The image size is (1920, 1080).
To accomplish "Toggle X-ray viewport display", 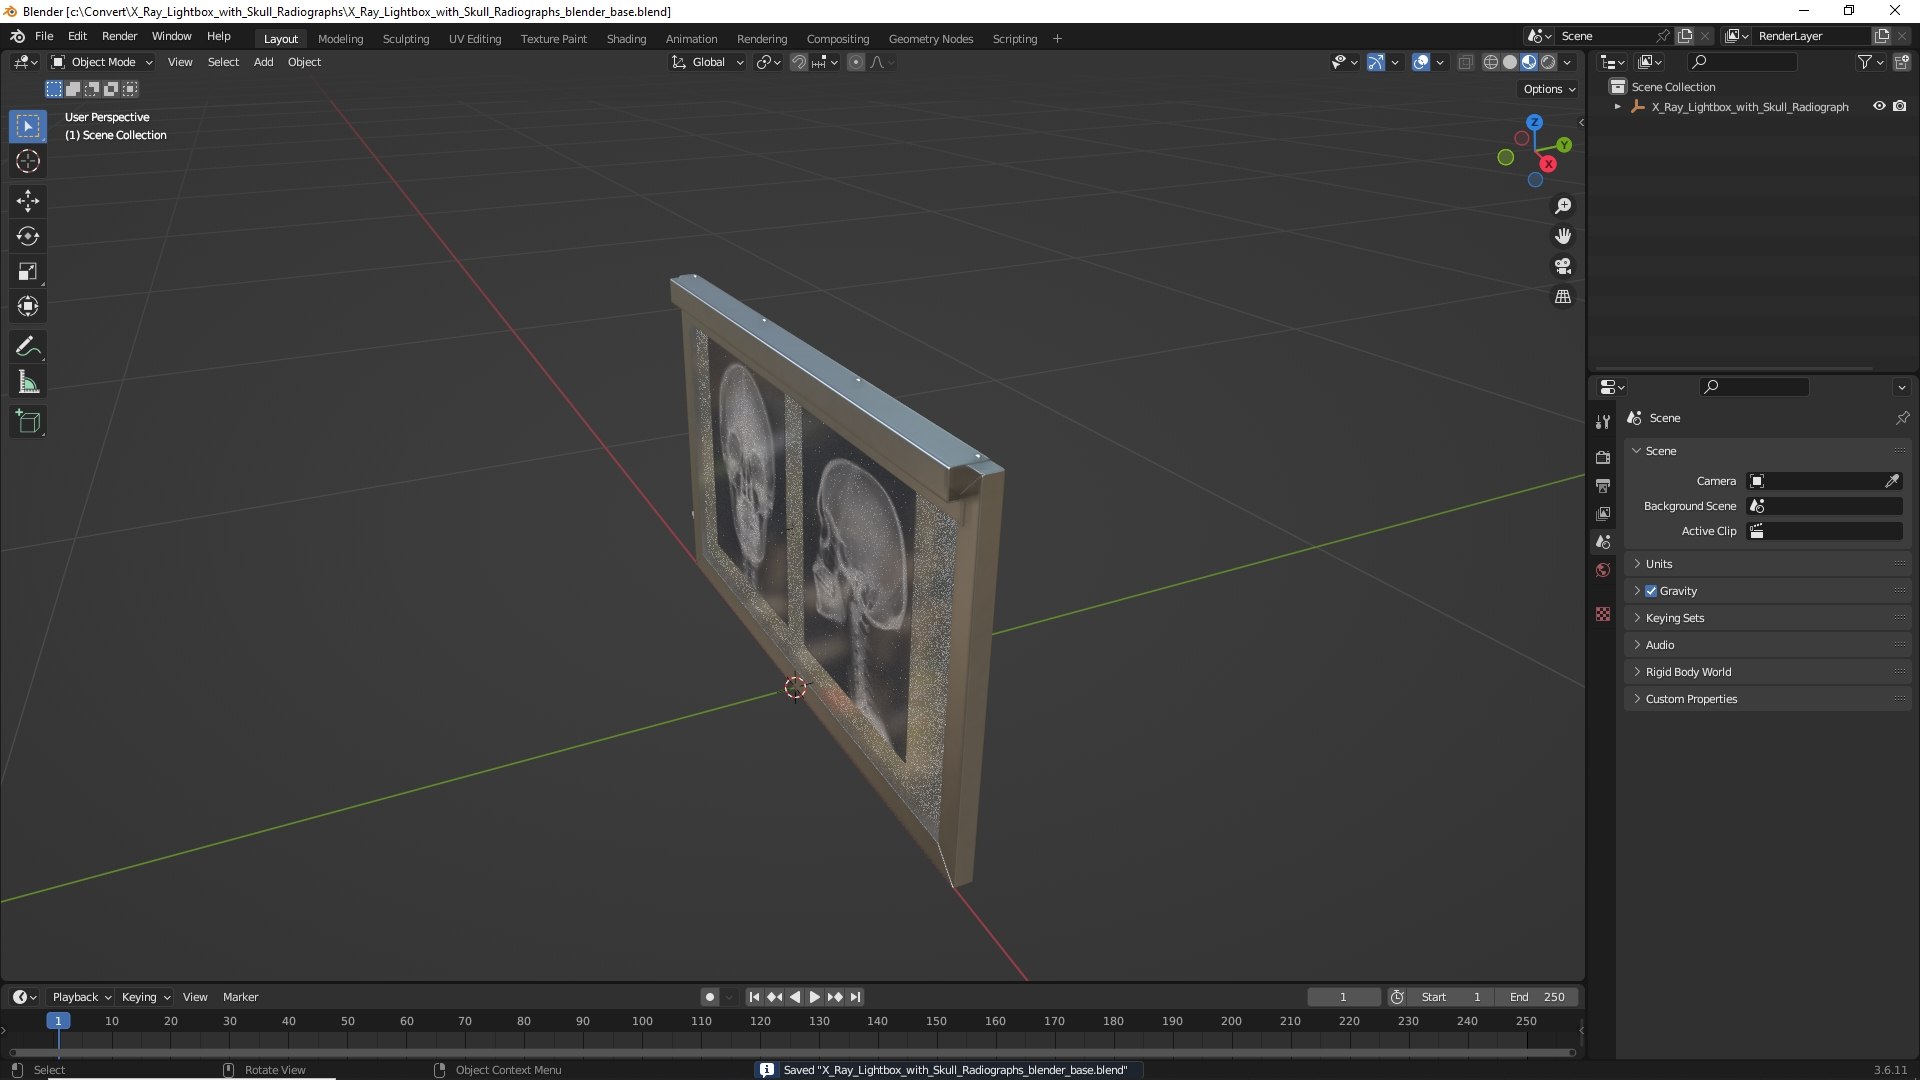I will (x=1465, y=62).
